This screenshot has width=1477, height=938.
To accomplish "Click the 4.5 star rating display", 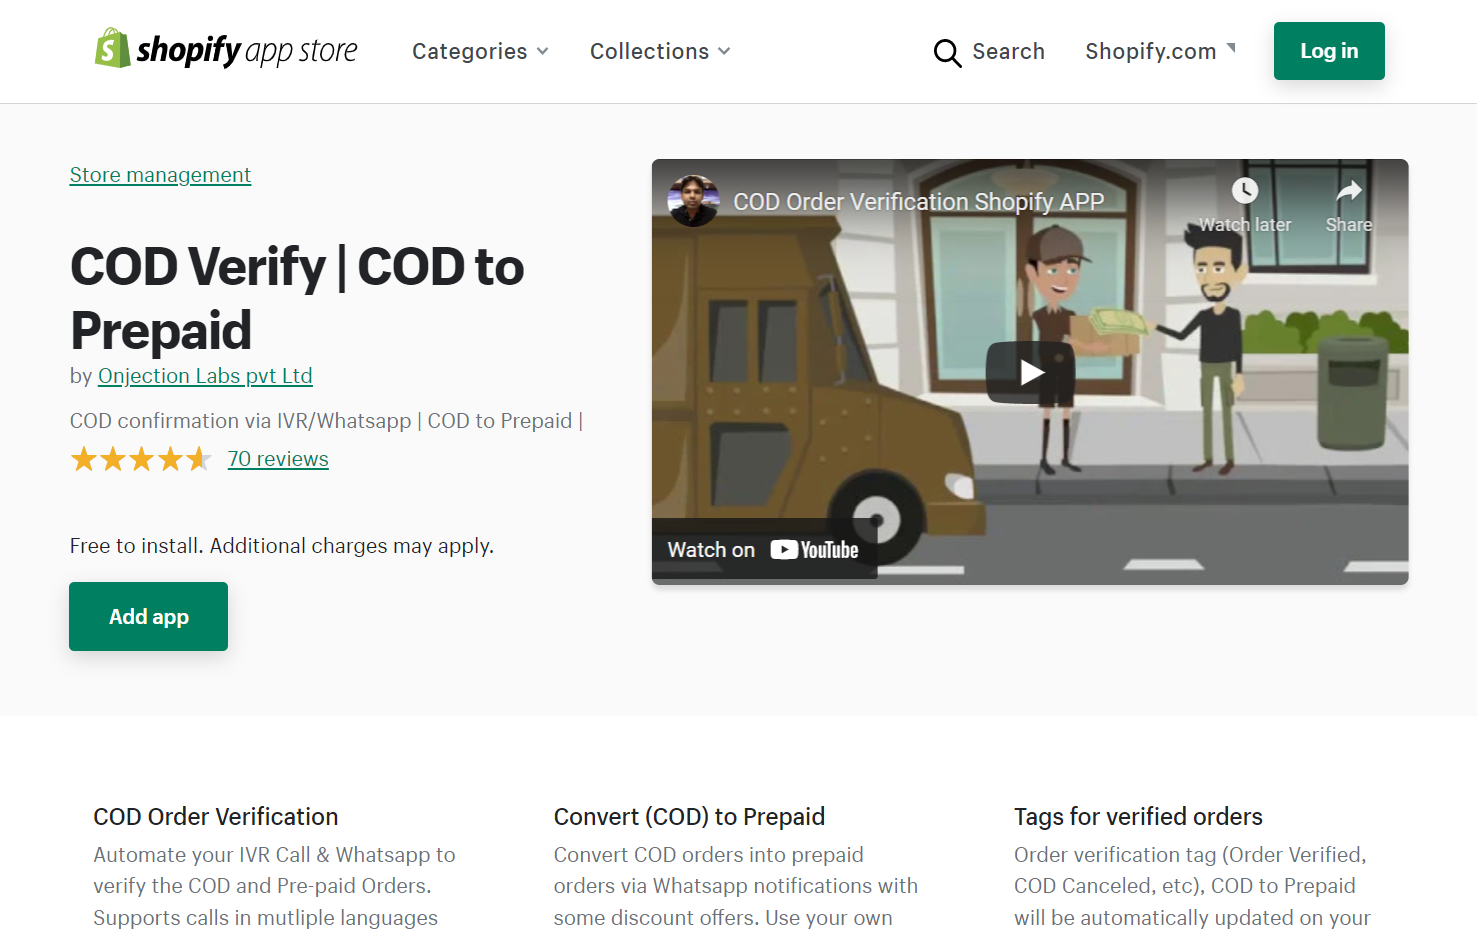I will pyautogui.click(x=141, y=458).
